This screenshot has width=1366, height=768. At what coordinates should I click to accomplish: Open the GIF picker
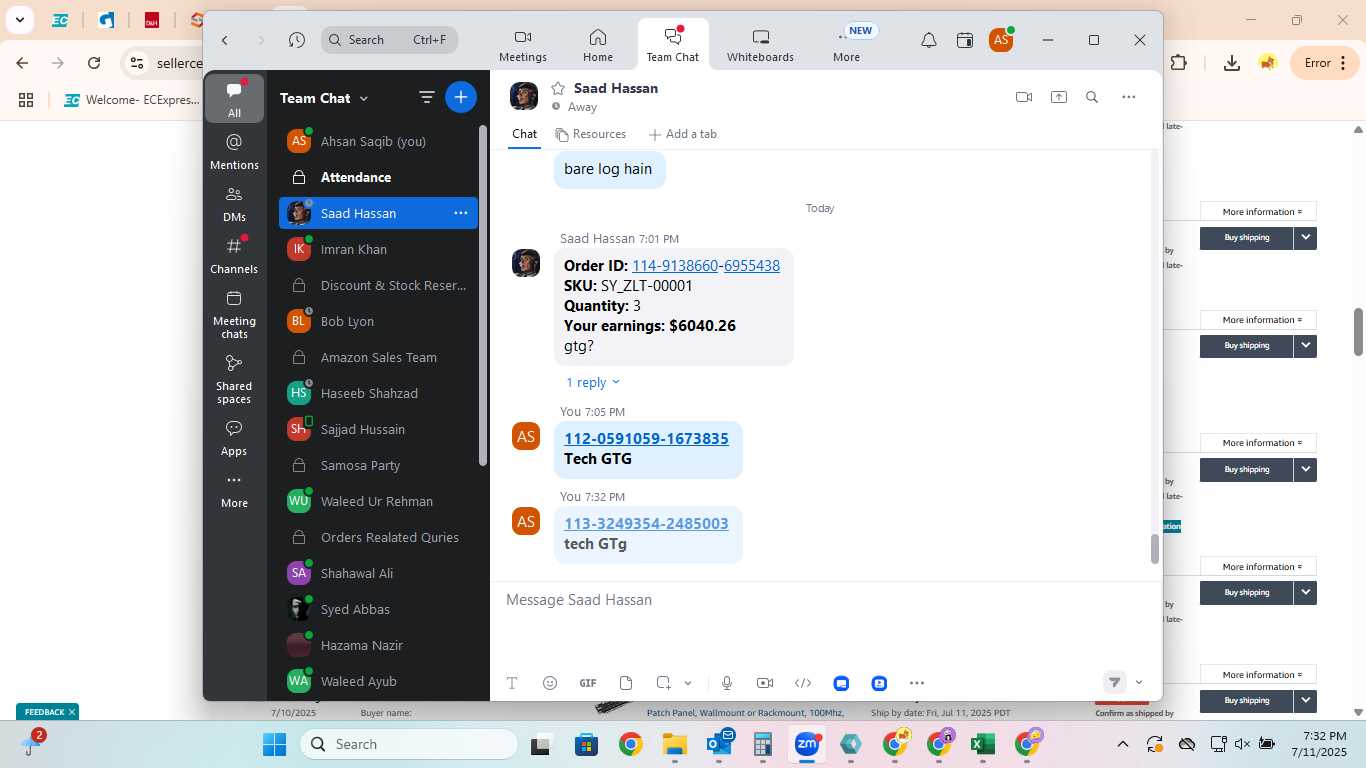(x=588, y=683)
